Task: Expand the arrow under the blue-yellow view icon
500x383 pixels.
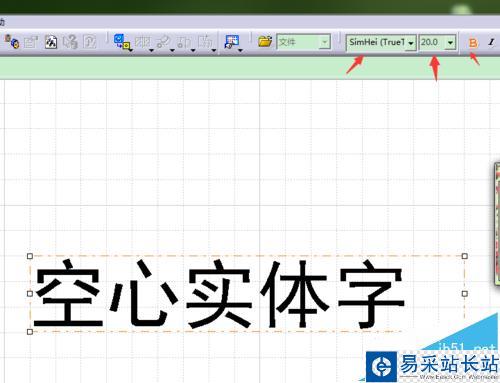Action: point(131,50)
